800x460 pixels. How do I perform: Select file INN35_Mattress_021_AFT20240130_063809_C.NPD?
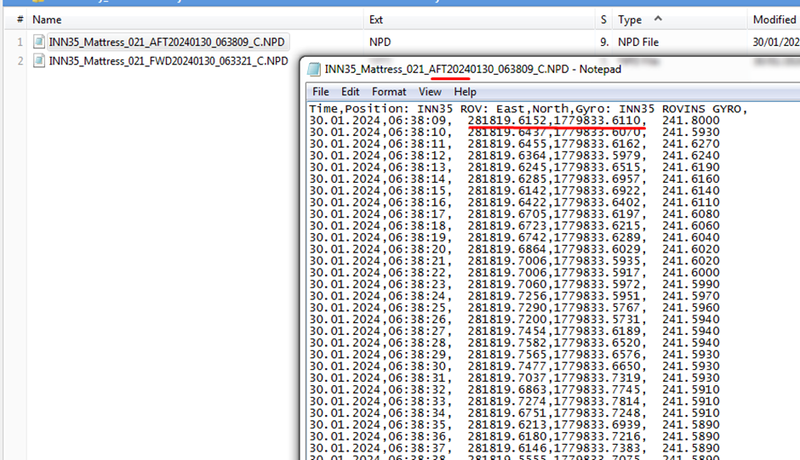click(167, 42)
